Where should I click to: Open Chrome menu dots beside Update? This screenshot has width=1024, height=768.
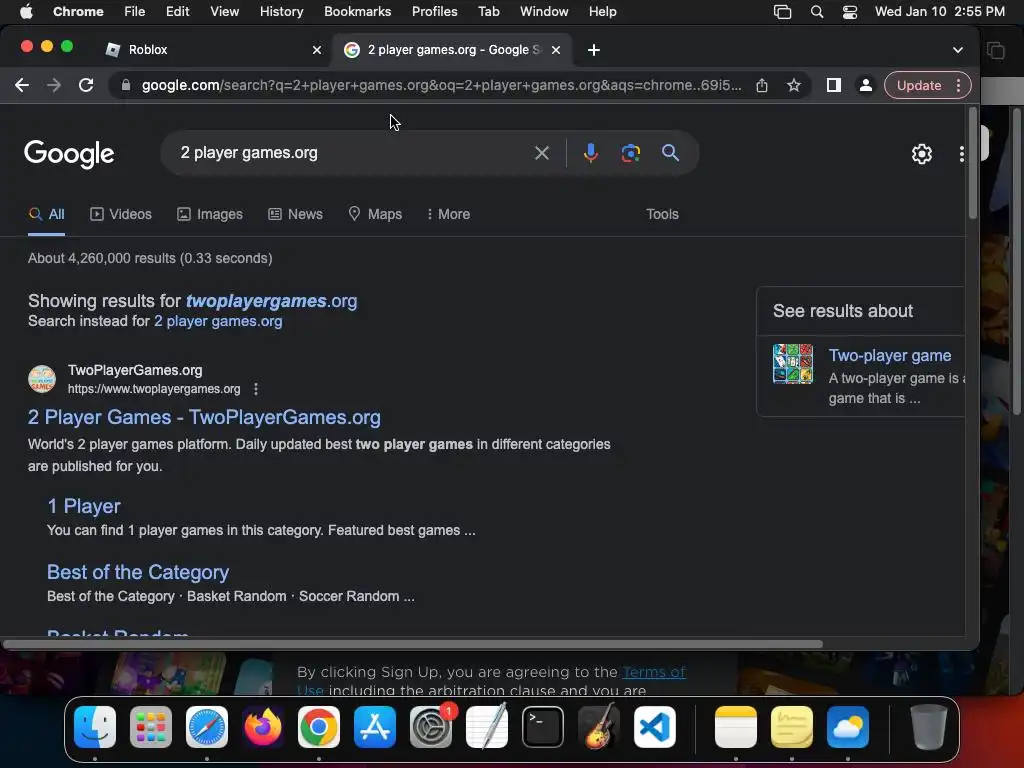[x=958, y=85]
